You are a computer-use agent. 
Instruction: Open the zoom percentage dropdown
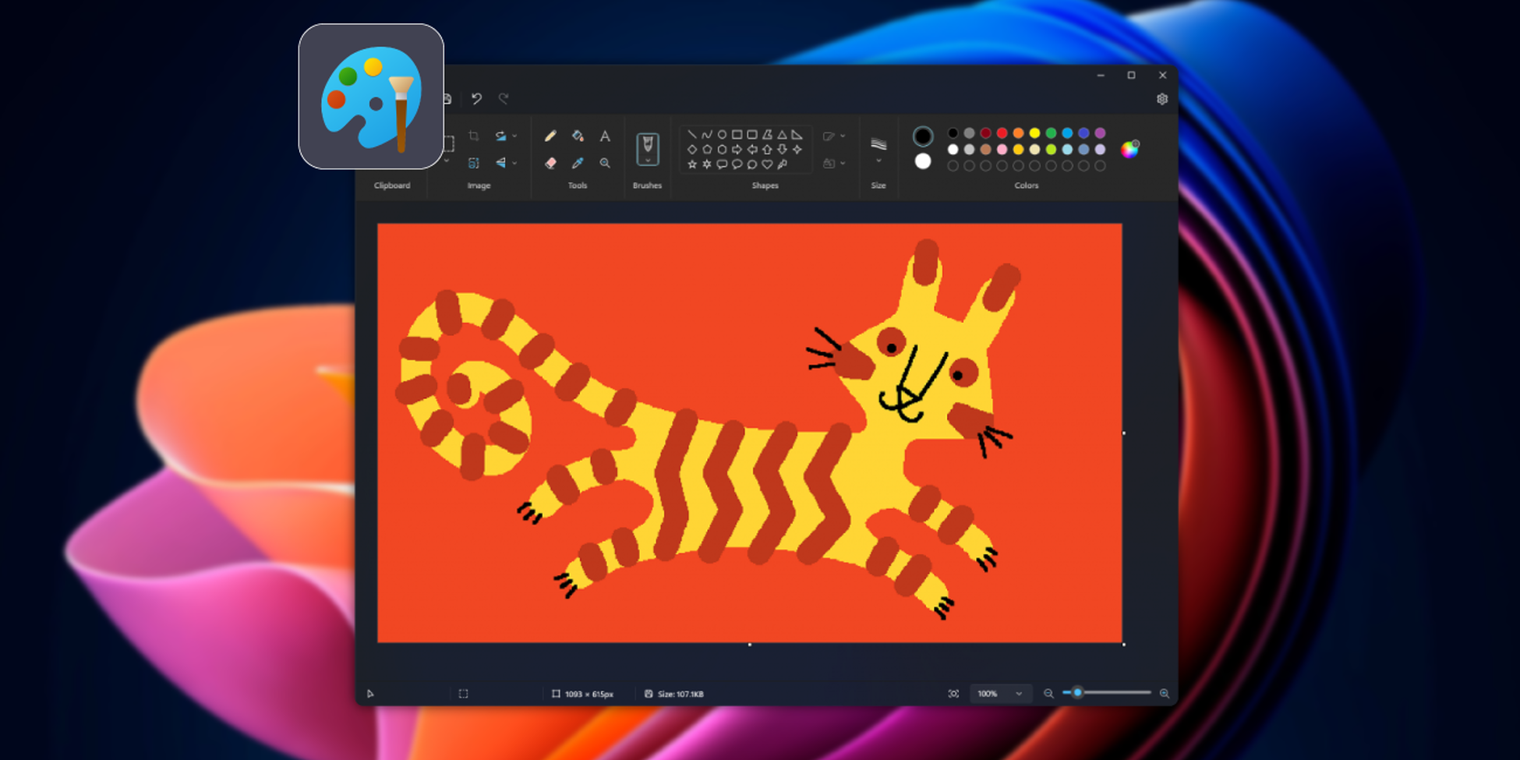click(1000, 693)
